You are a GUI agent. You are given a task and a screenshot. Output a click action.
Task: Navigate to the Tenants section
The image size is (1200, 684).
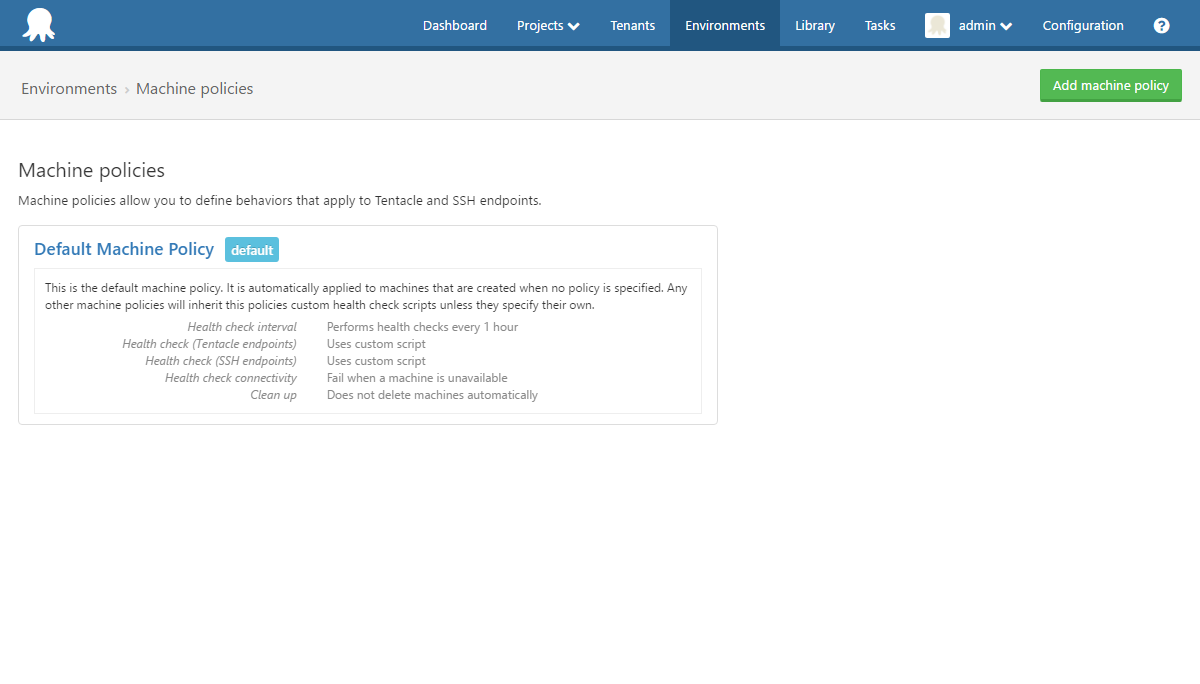pos(632,25)
